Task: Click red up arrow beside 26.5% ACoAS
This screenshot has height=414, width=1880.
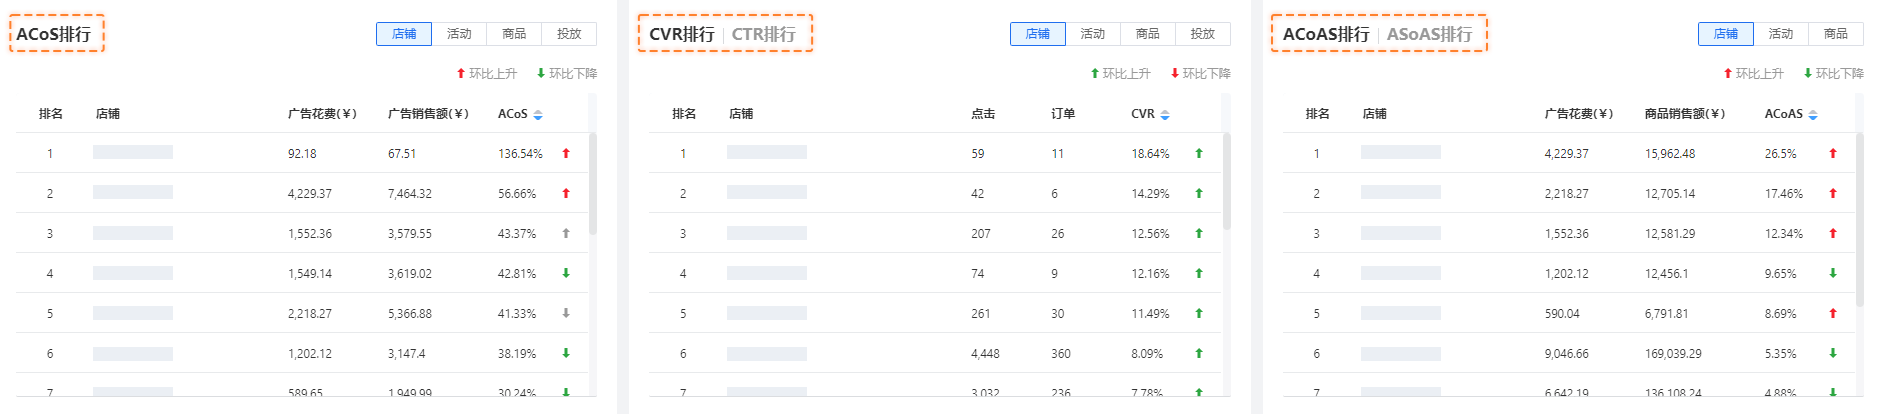Action: click(x=1833, y=153)
